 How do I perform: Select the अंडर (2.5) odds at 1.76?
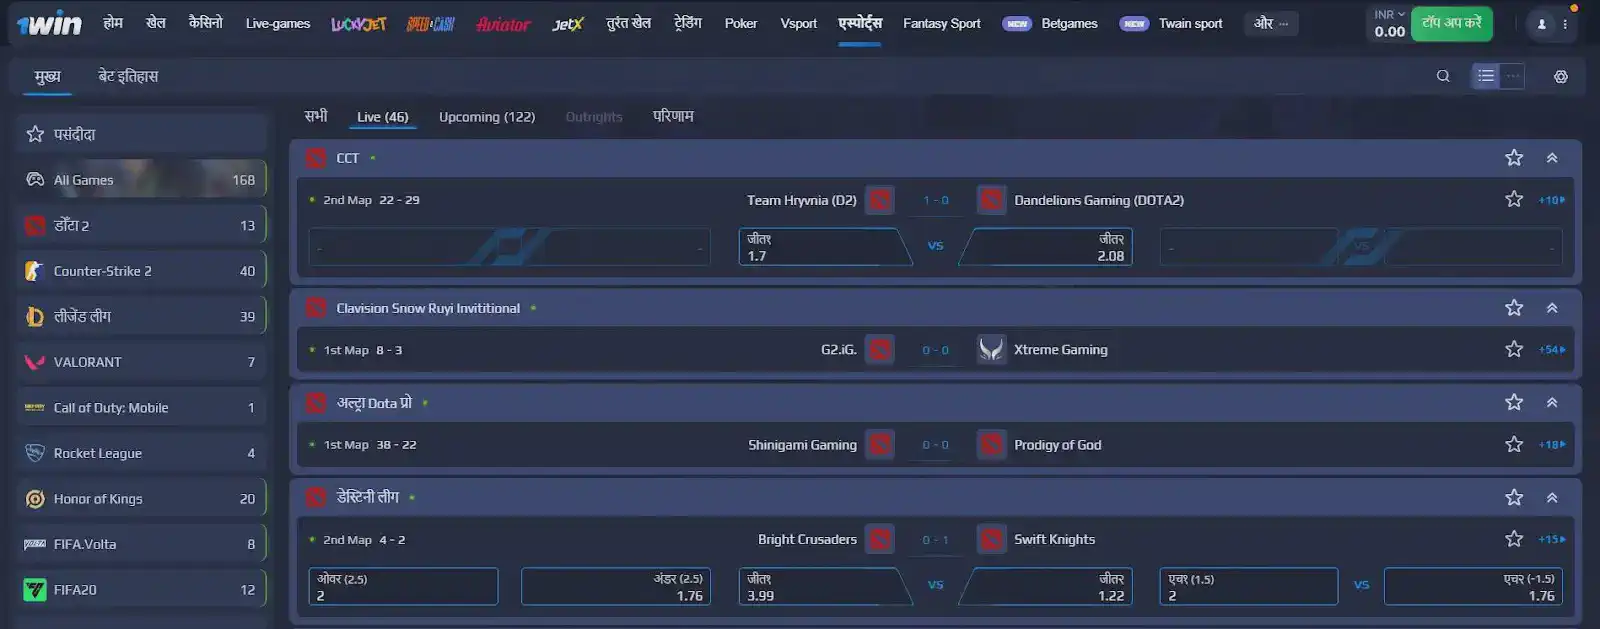[616, 587]
